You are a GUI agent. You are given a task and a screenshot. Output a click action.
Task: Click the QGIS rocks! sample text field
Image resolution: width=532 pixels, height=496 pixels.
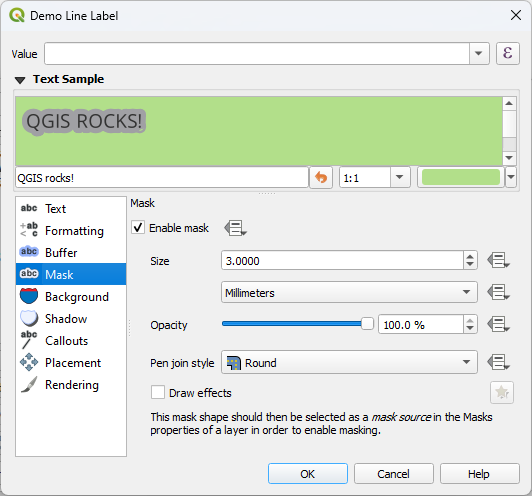point(162,177)
